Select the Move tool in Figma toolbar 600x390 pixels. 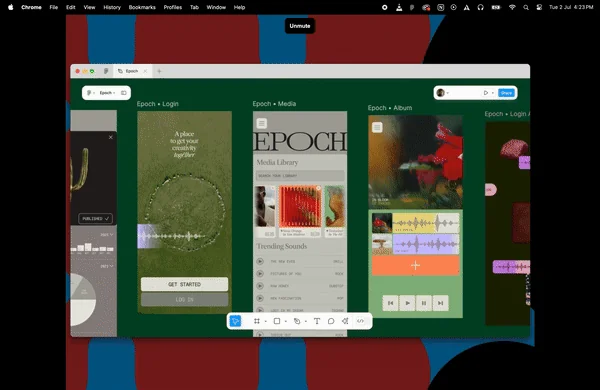[x=235, y=321]
